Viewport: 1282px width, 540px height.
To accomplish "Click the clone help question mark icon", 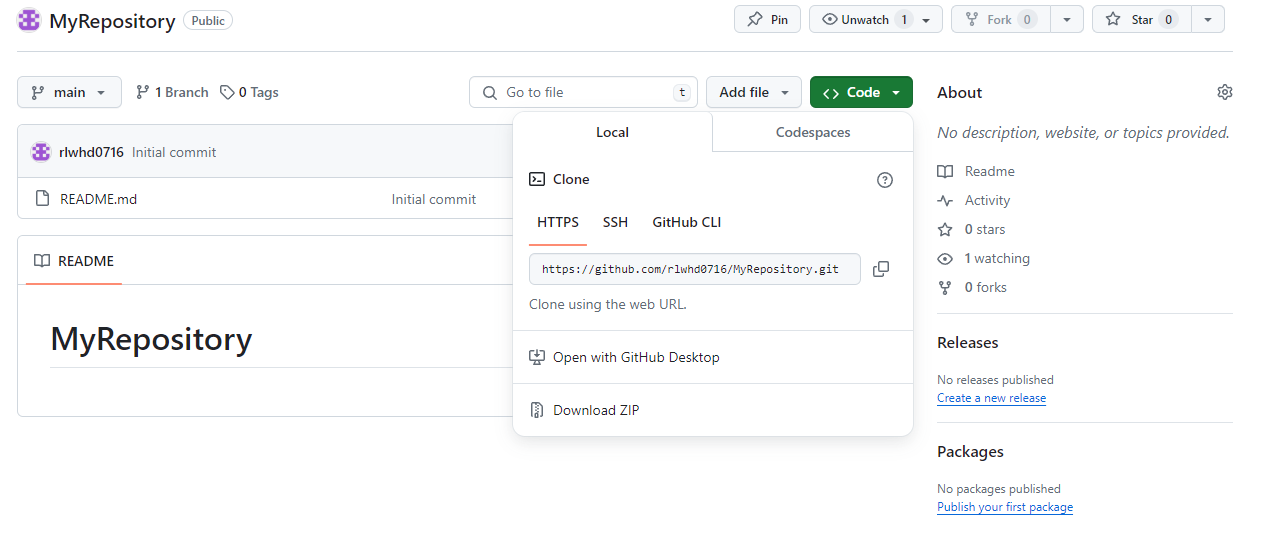I will (885, 180).
